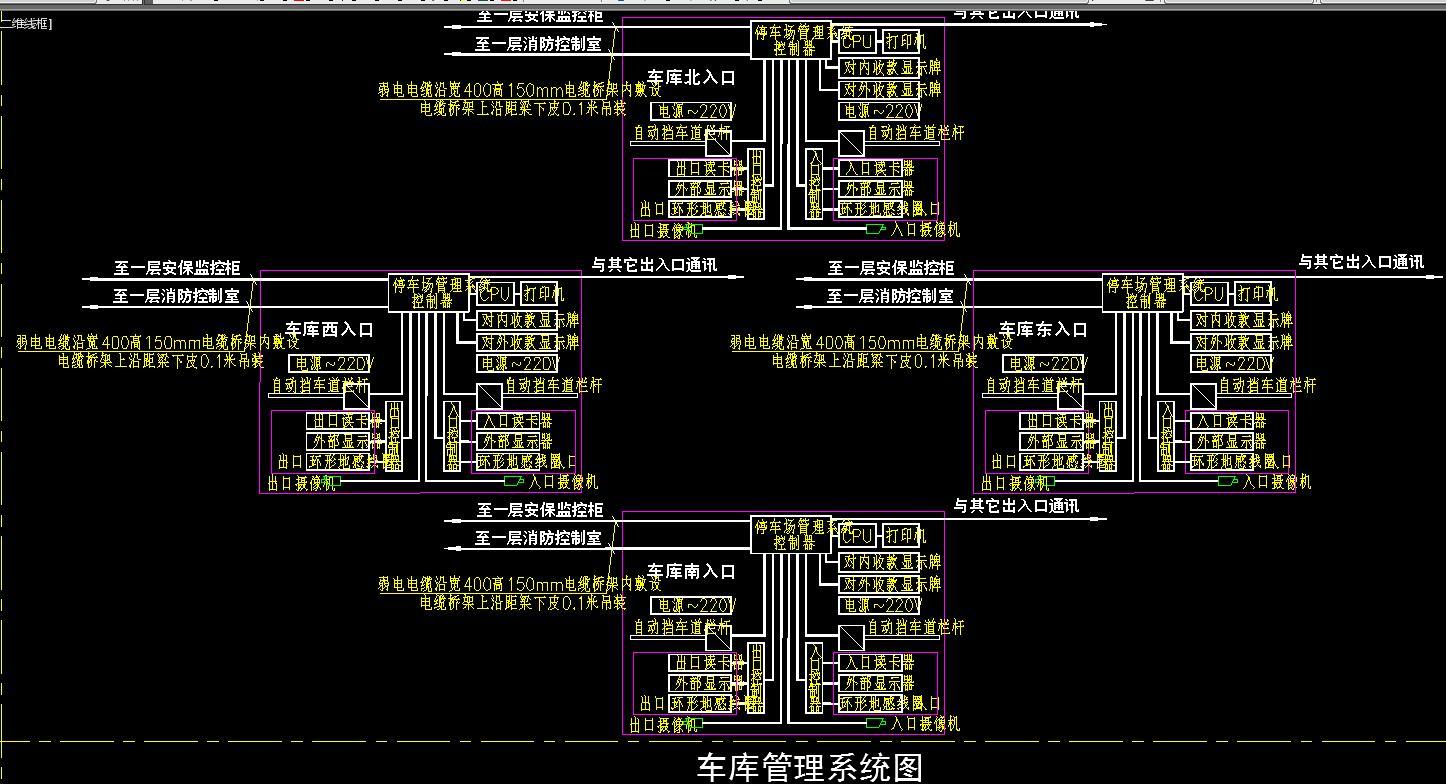Screen dimensions: 1446x784
Task: Select the 车库南入口 label
Action: [x=691, y=571]
